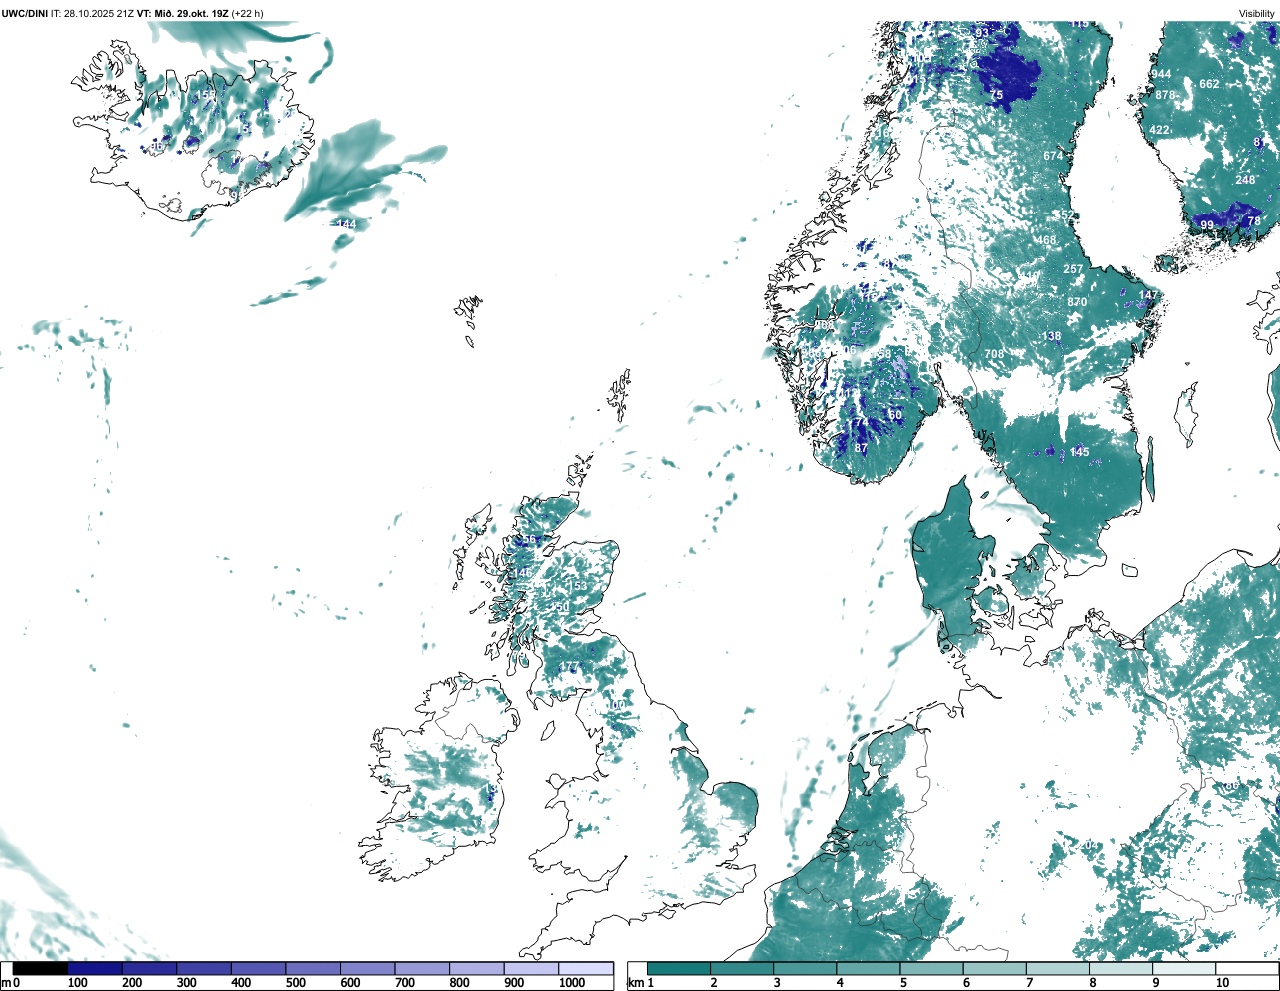Click the Gotland island outline
This screenshot has height=991, width=1280.
1187,414
